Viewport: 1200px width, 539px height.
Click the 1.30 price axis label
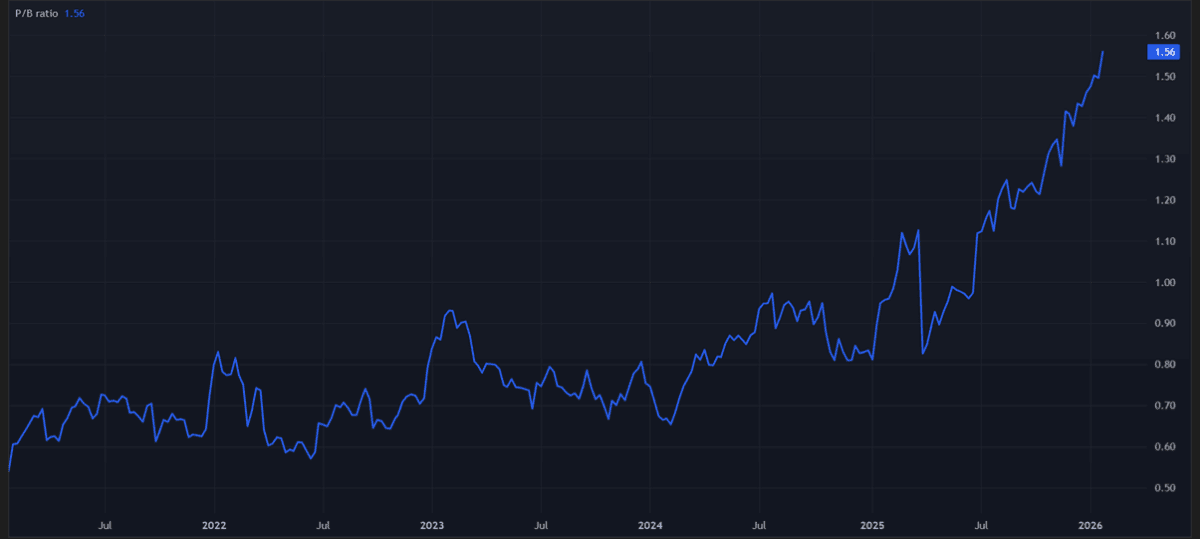[x=1164, y=159]
